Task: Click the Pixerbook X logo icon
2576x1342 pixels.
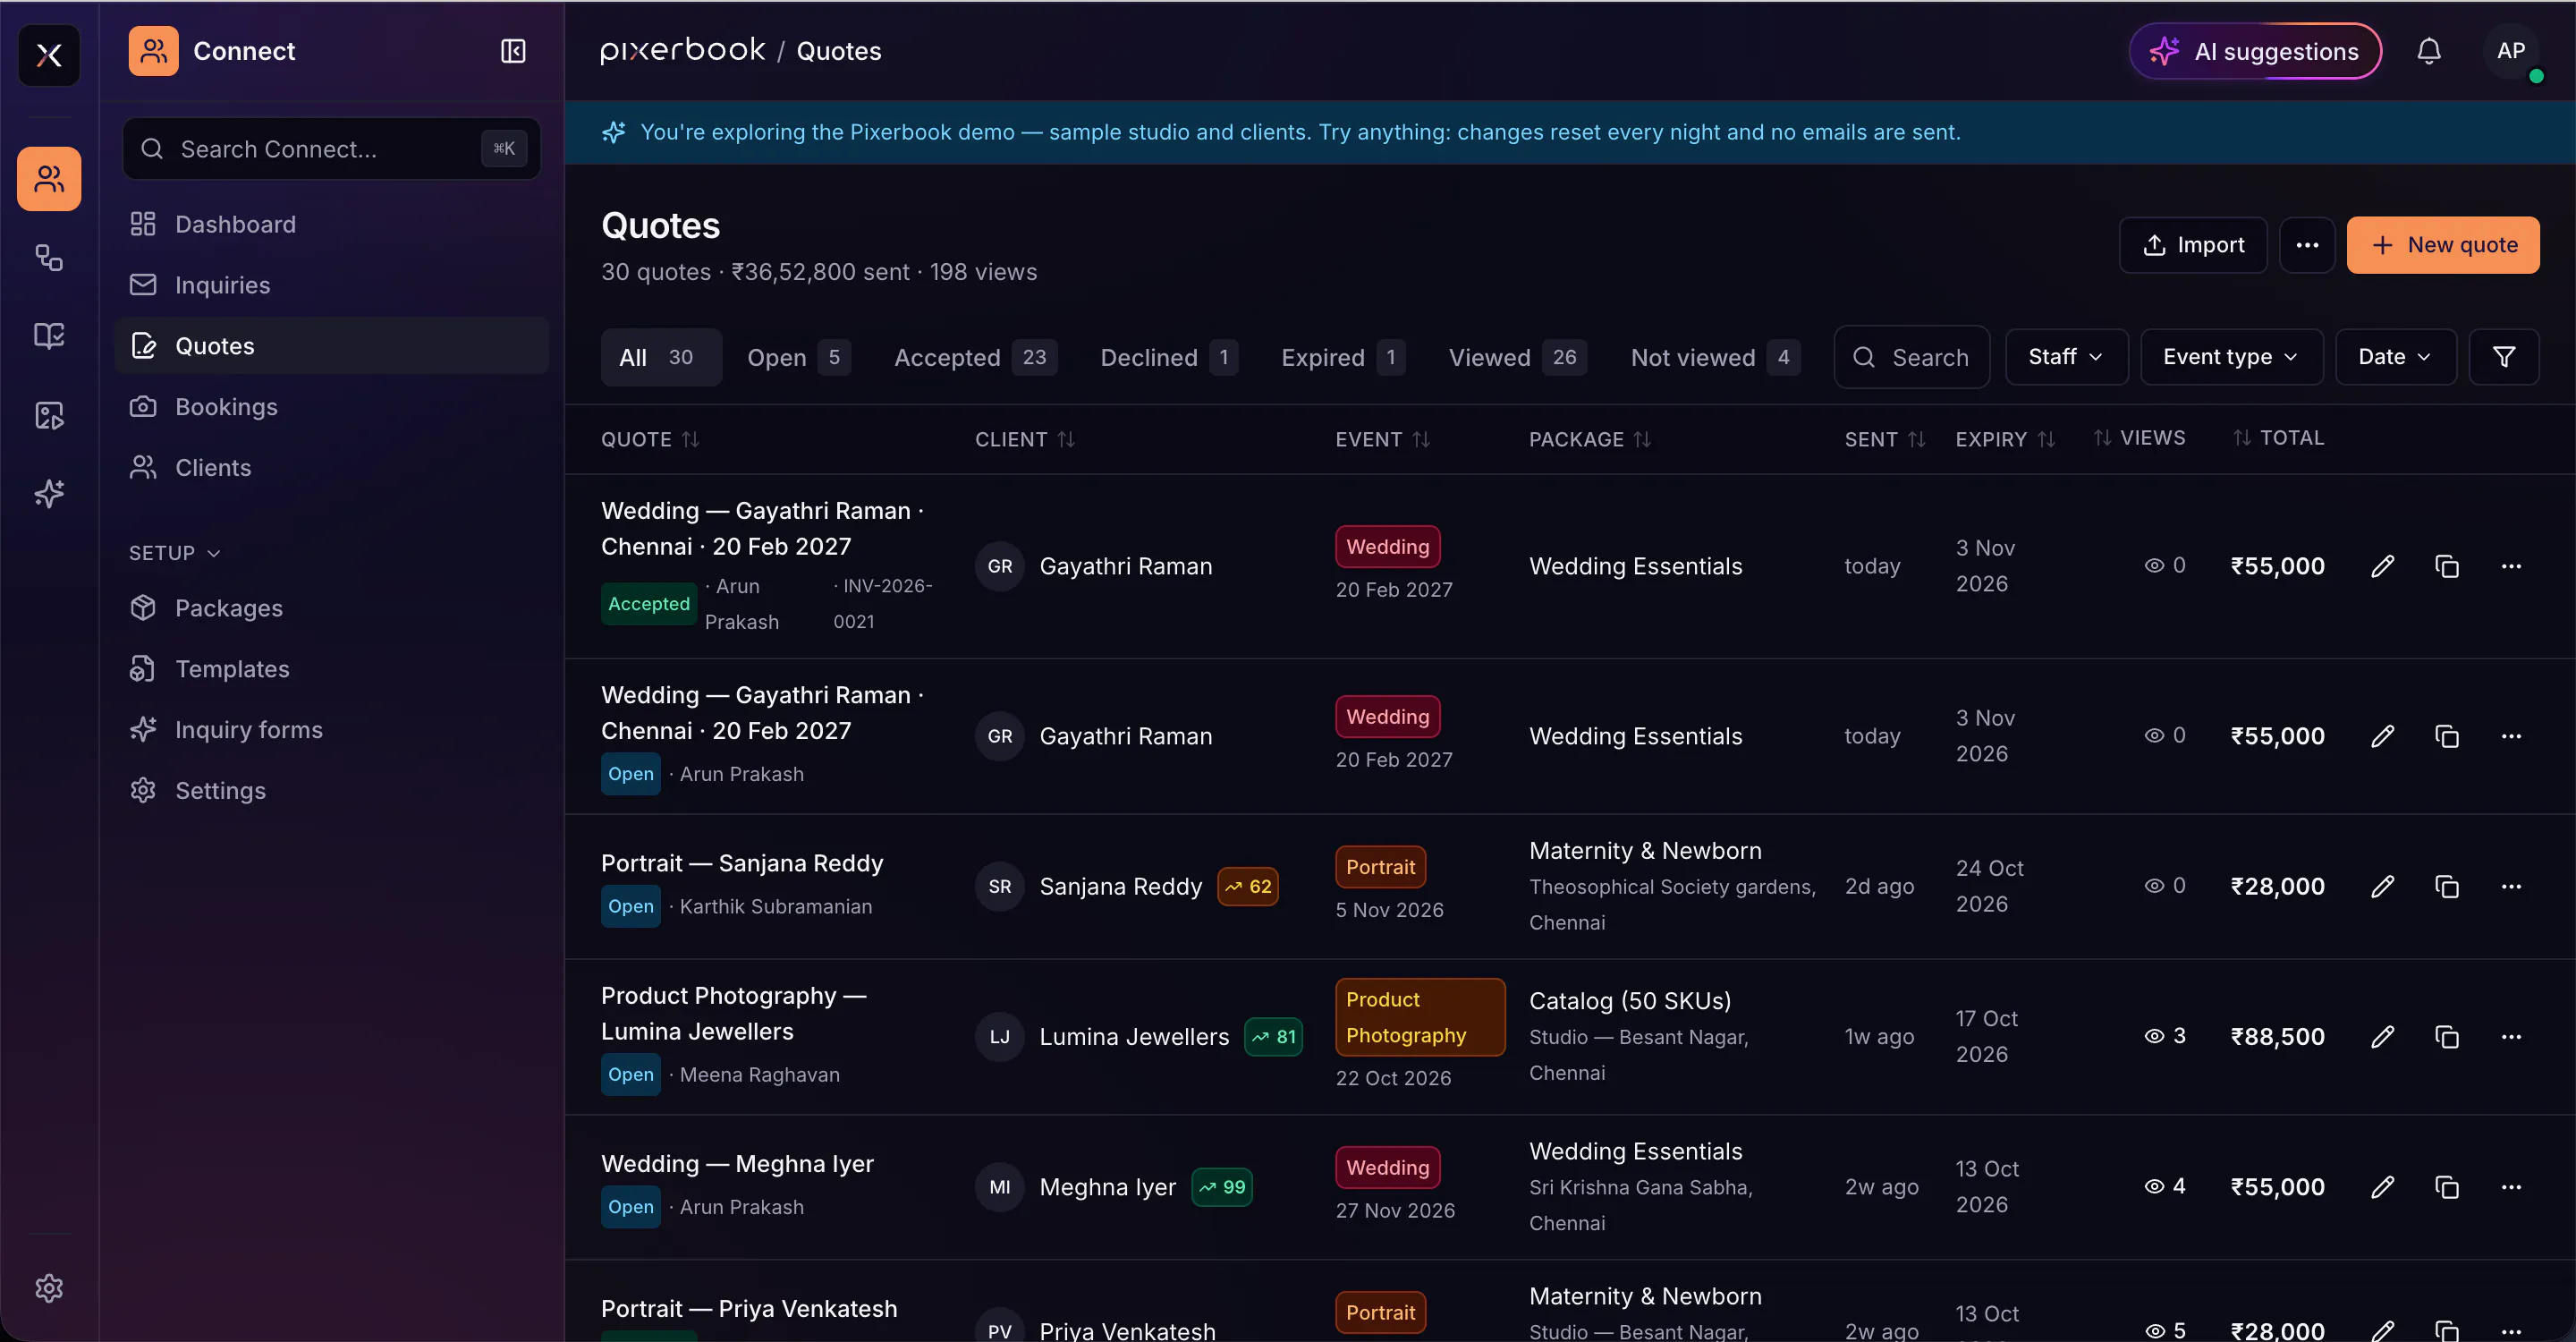Action: tap(49, 55)
